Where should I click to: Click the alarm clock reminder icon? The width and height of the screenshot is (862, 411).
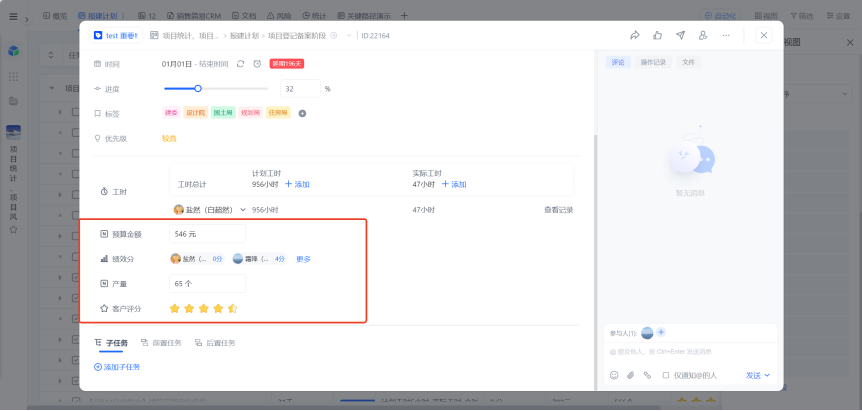coord(257,64)
